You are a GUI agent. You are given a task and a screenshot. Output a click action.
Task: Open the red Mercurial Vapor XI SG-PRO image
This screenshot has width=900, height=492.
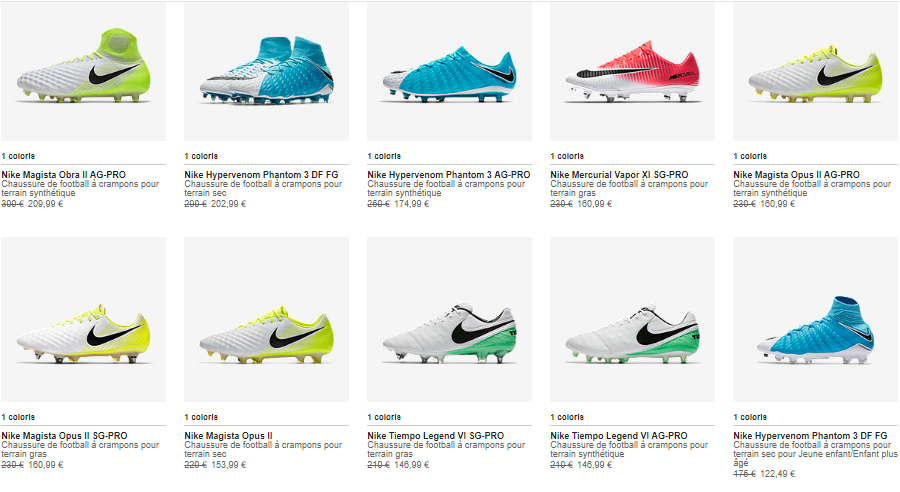point(633,71)
